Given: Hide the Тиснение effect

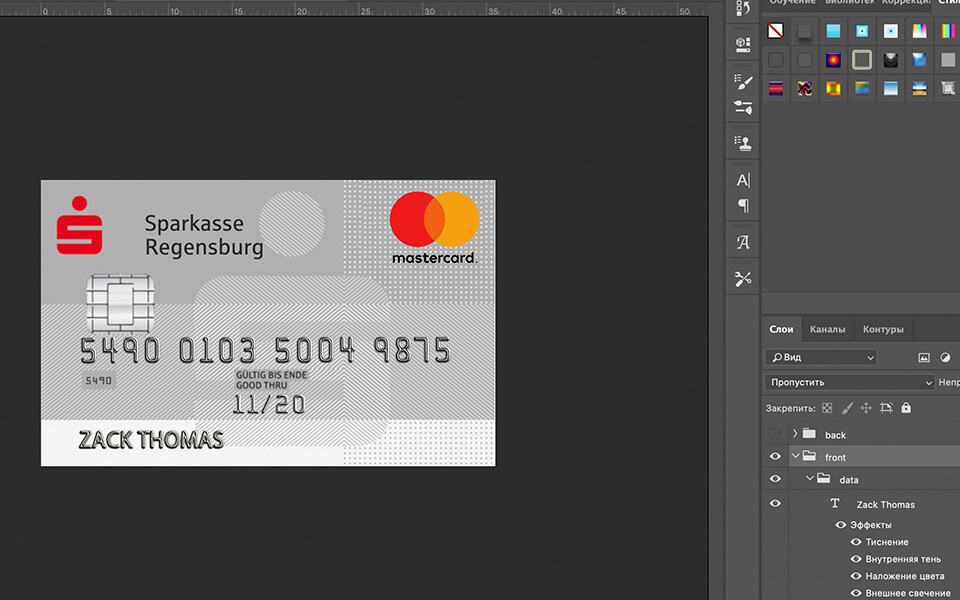Looking at the screenshot, I should [856, 542].
